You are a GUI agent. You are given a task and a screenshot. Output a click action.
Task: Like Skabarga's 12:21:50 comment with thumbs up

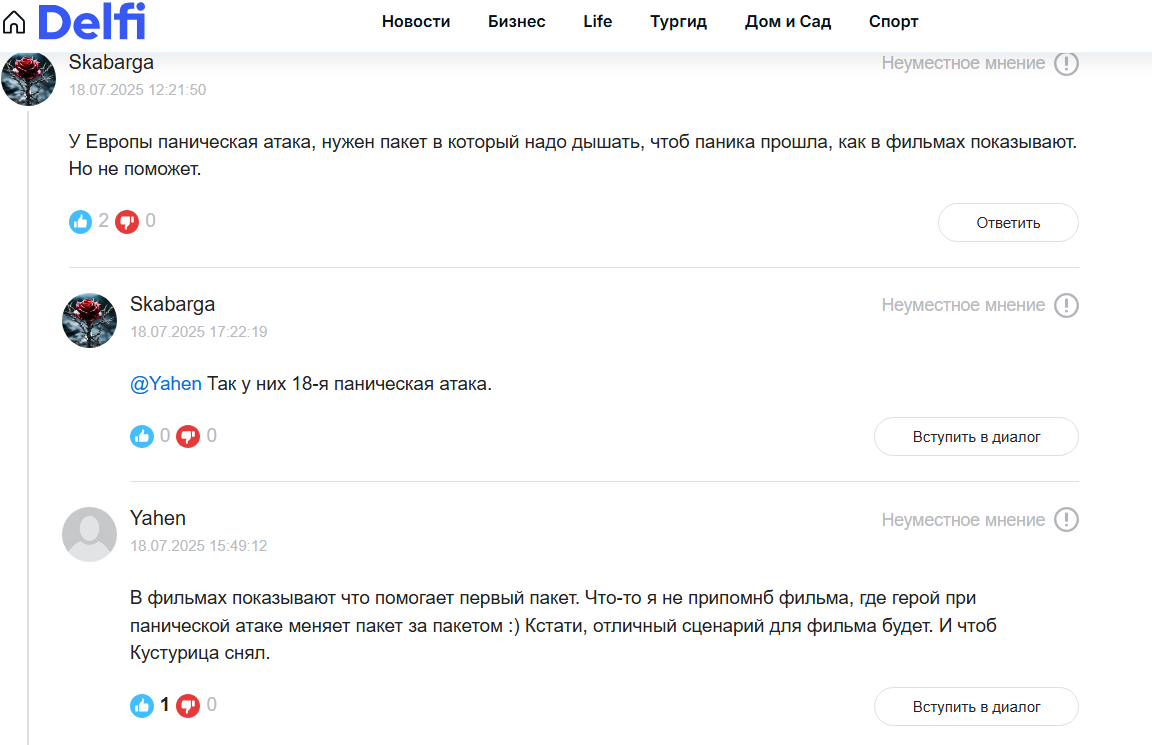pos(80,221)
